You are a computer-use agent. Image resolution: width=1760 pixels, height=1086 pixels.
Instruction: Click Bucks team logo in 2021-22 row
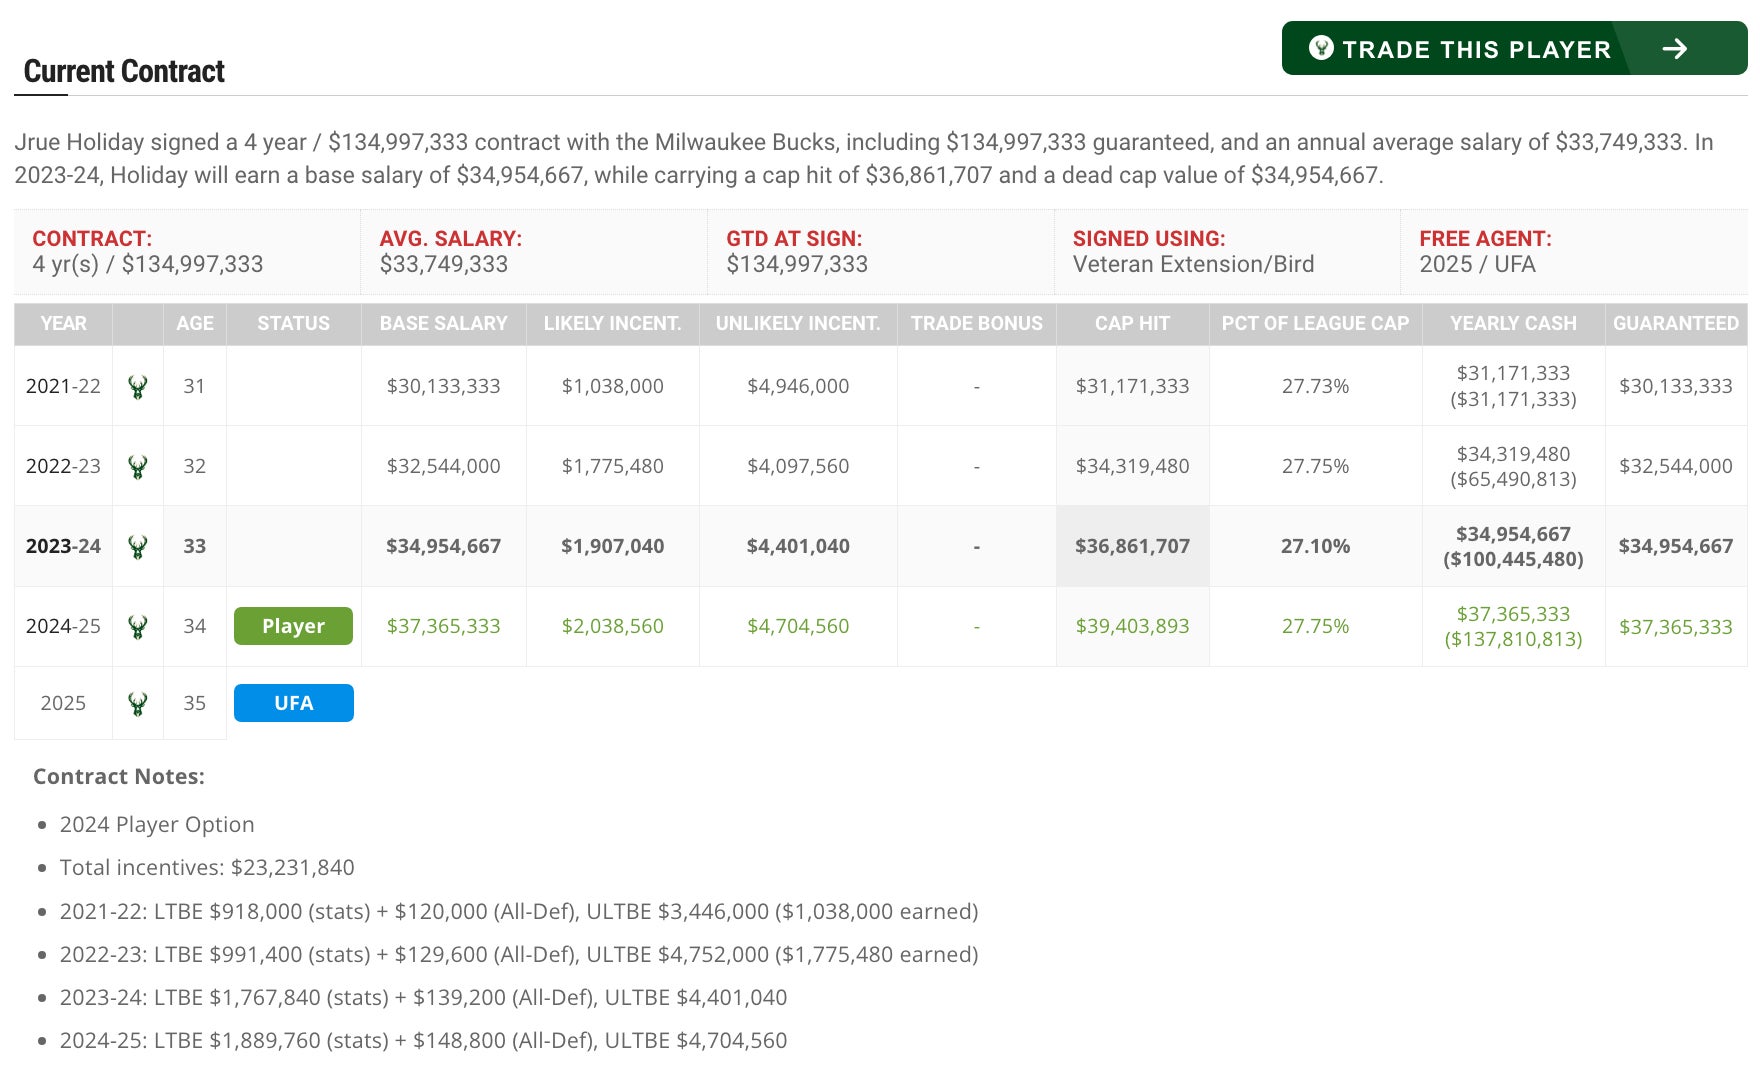point(138,387)
